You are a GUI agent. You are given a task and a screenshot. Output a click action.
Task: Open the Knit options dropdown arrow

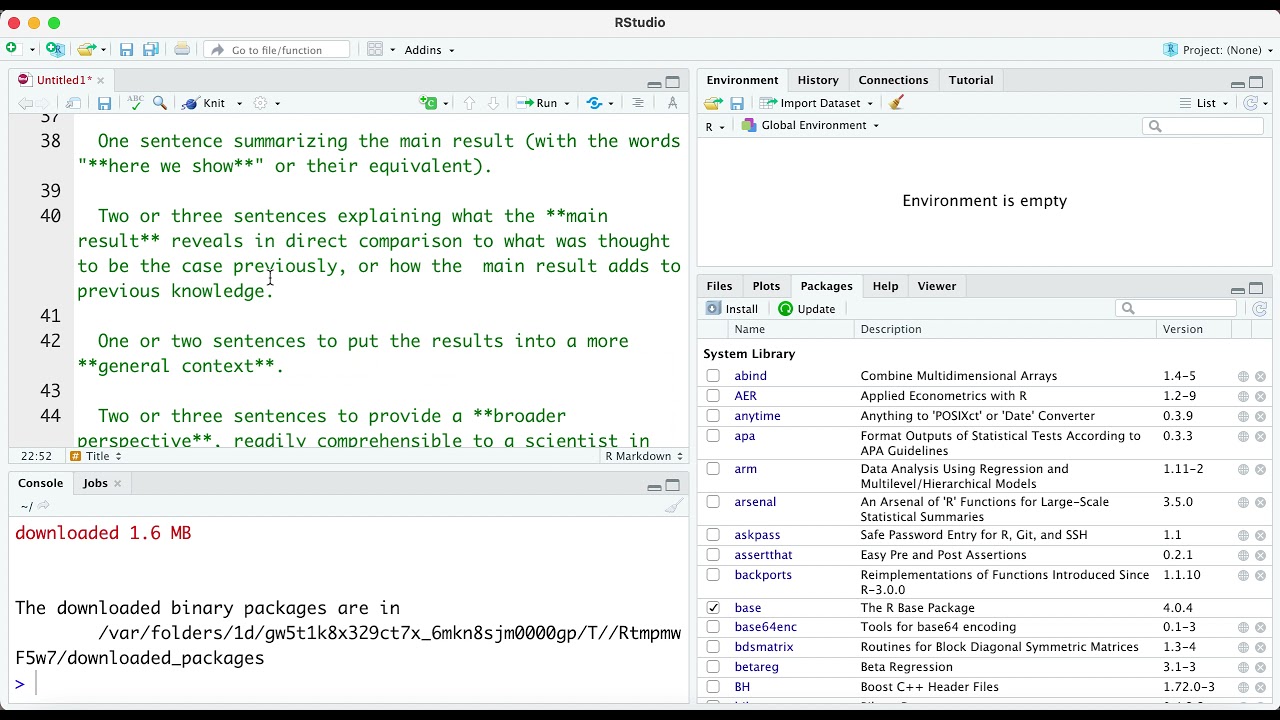tap(239, 103)
